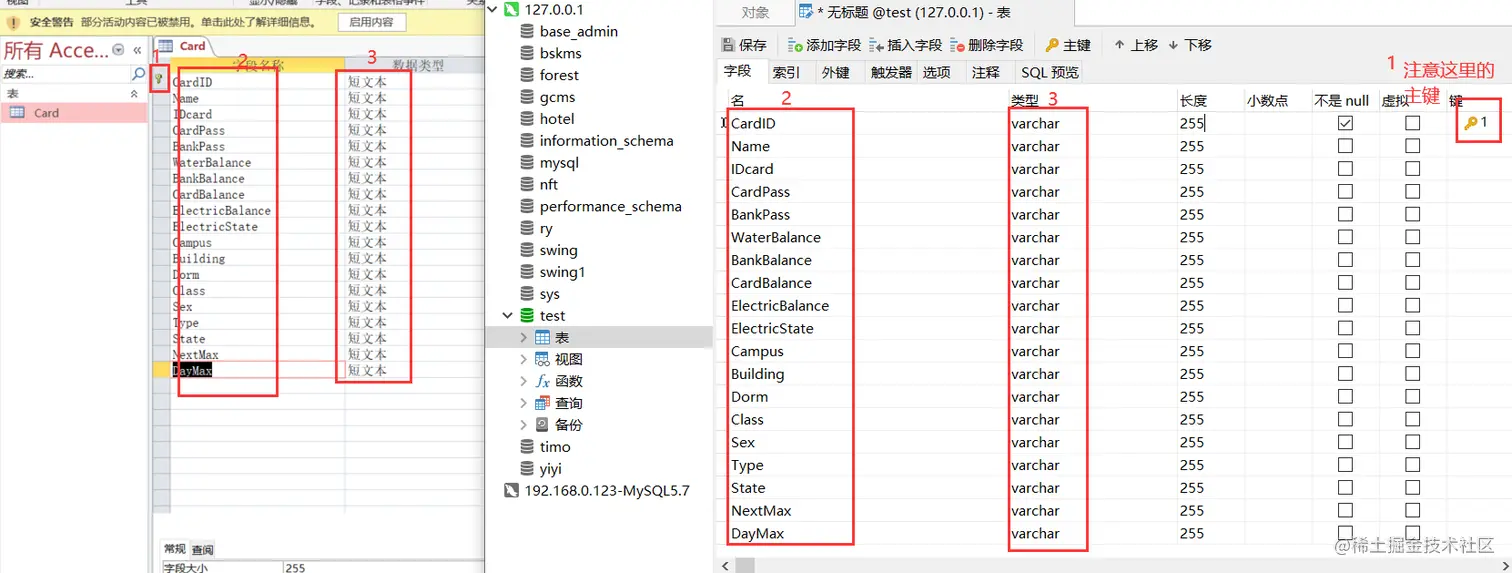The image size is (1512, 573).
Task: Check the virtual checkbox for CardID row
Action: pyautogui.click(x=1412, y=123)
